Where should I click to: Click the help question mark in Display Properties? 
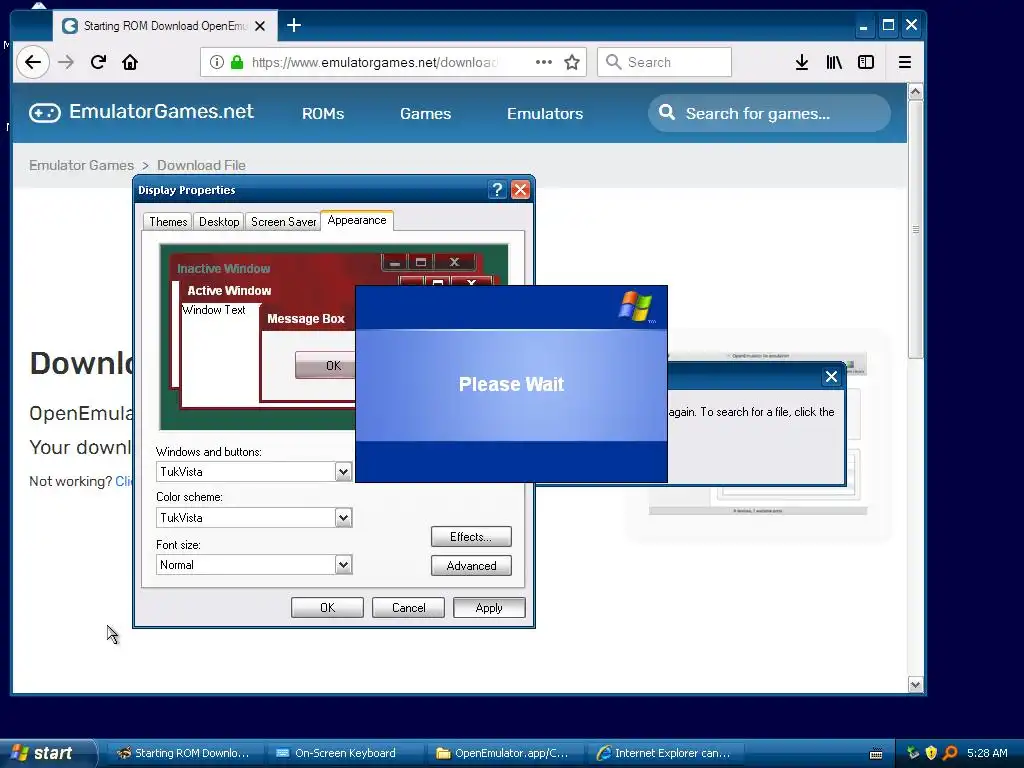click(497, 189)
